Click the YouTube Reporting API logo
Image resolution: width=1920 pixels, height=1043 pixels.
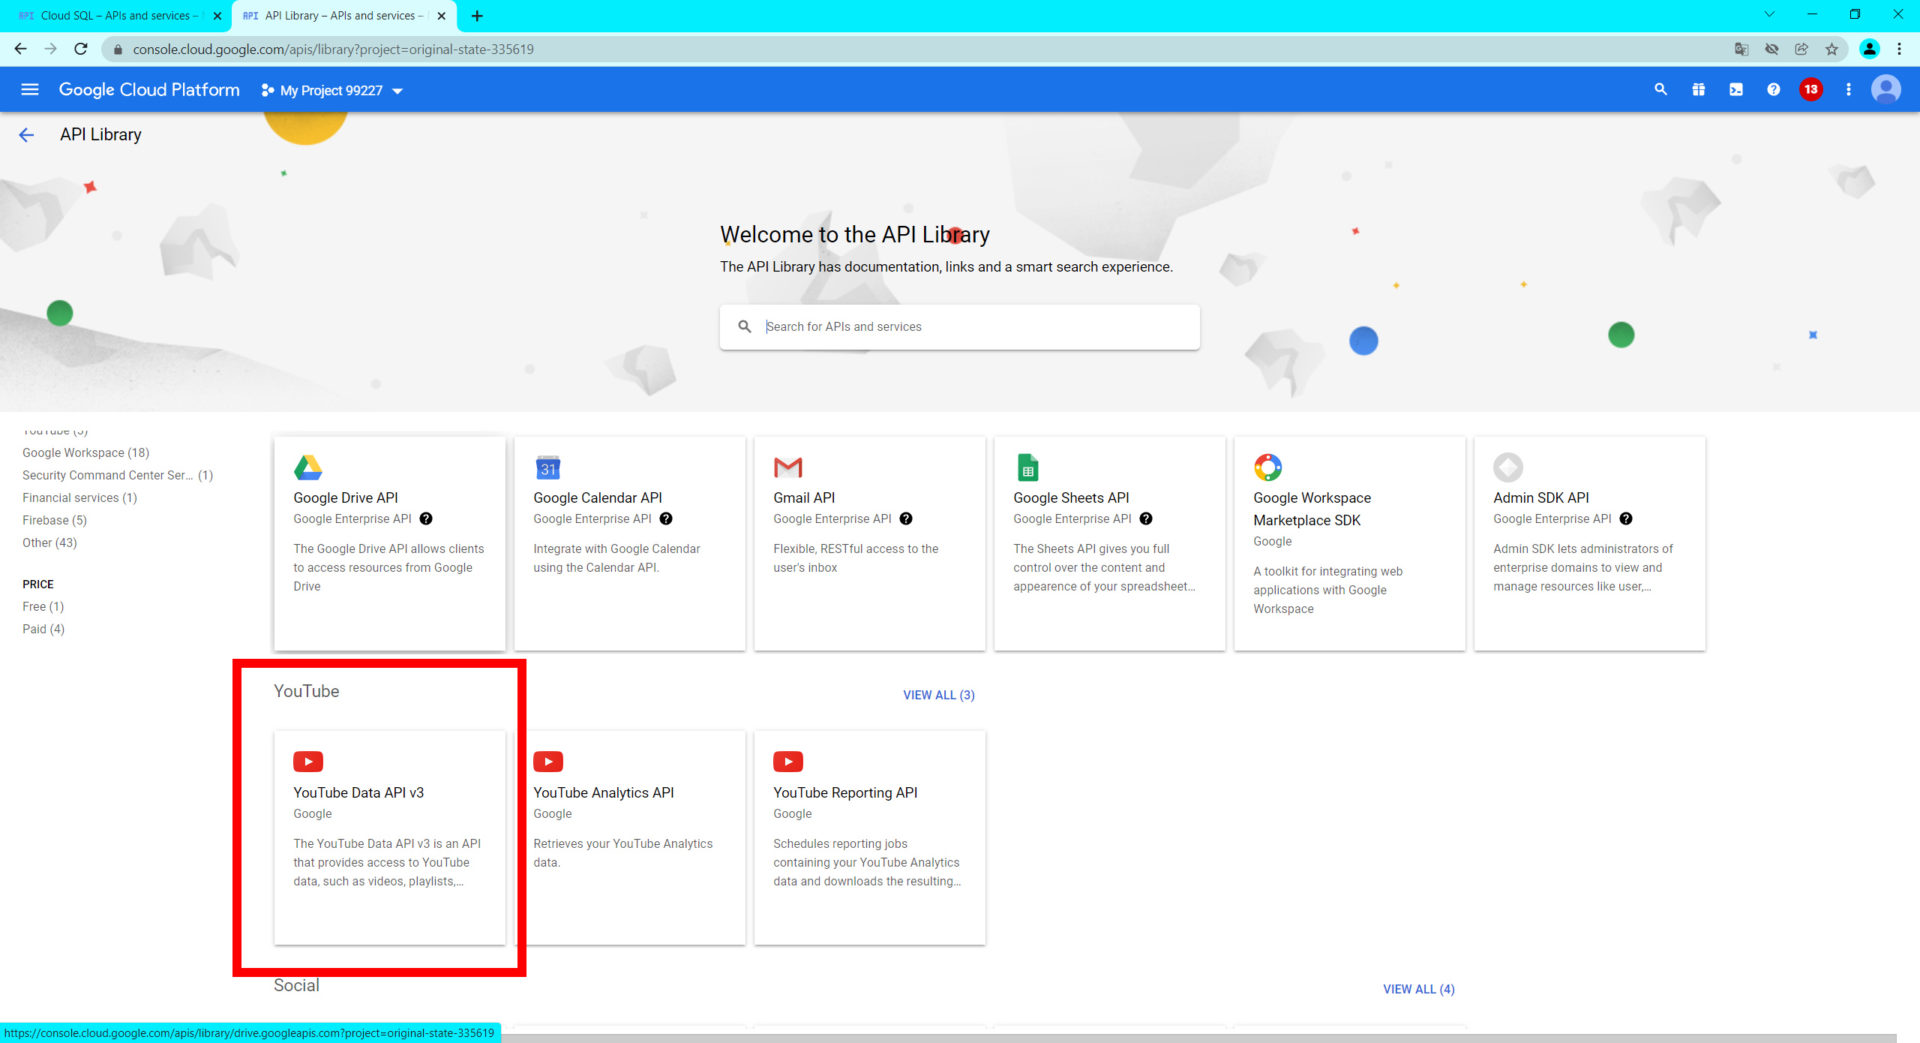click(x=788, y=762)
